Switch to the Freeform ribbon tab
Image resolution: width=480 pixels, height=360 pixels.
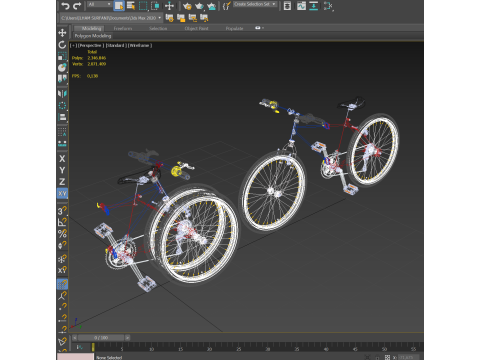pos(123,28)
